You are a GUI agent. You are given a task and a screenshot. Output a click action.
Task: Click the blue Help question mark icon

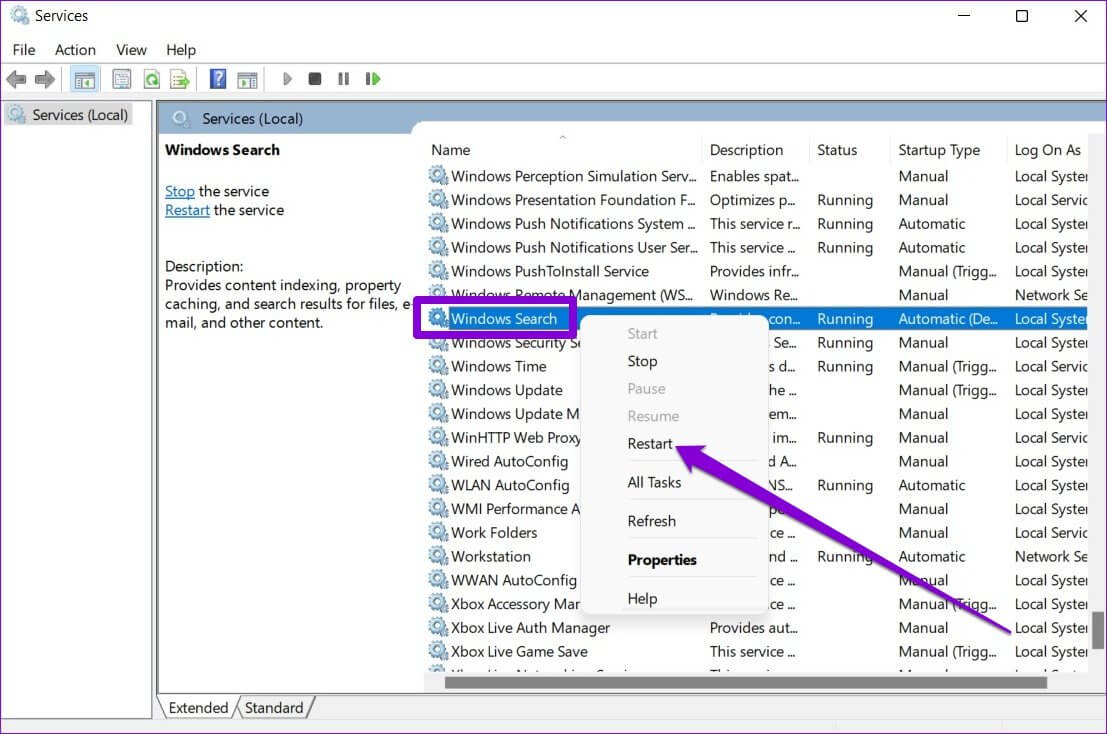coord(218,78)
